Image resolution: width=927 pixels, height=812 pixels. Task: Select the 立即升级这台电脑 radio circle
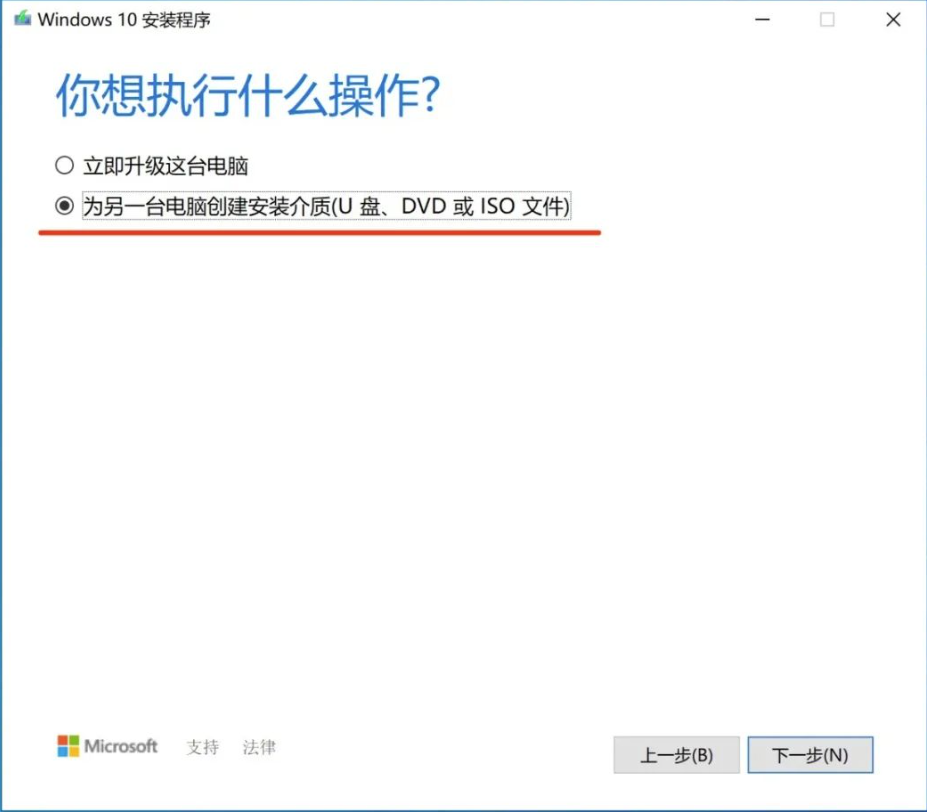pyautogui.click(x=64, y=165)
